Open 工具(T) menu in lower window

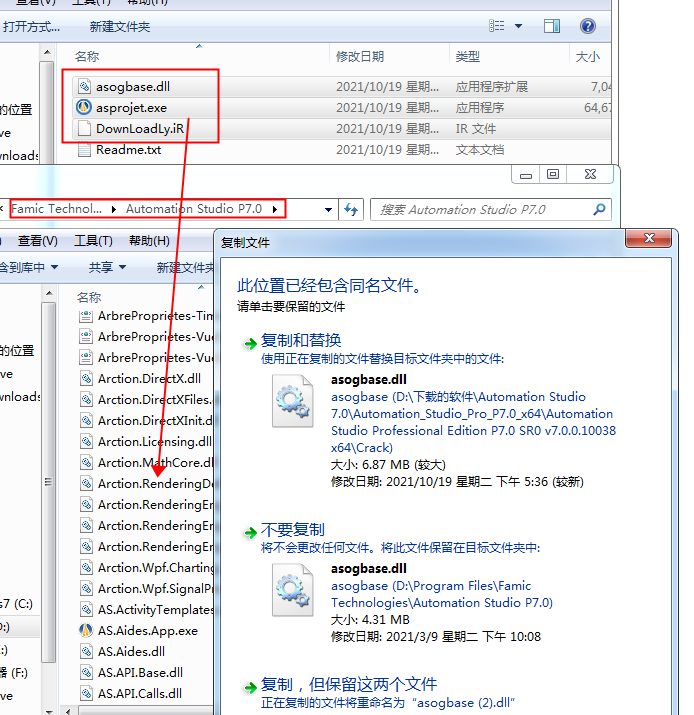[93, 241]
